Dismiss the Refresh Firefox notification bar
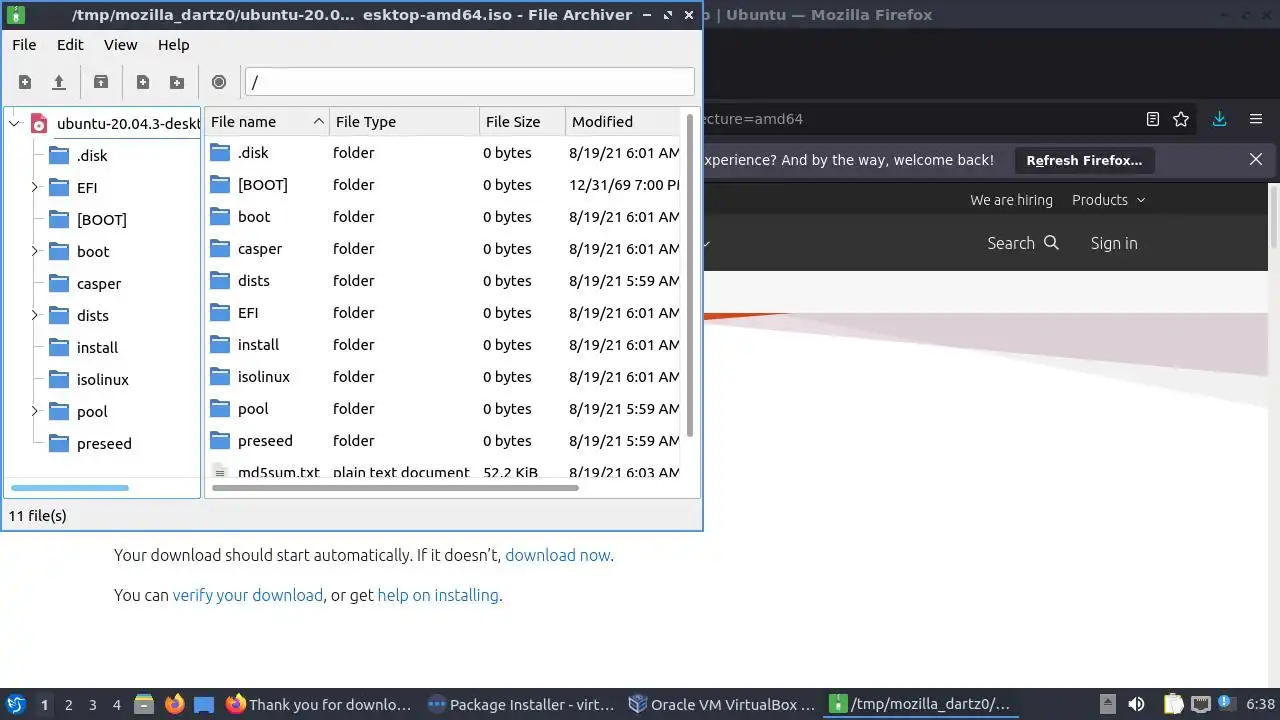Image resolution: width=1280 pixels, height=720 pixels. pos(1256,159)
